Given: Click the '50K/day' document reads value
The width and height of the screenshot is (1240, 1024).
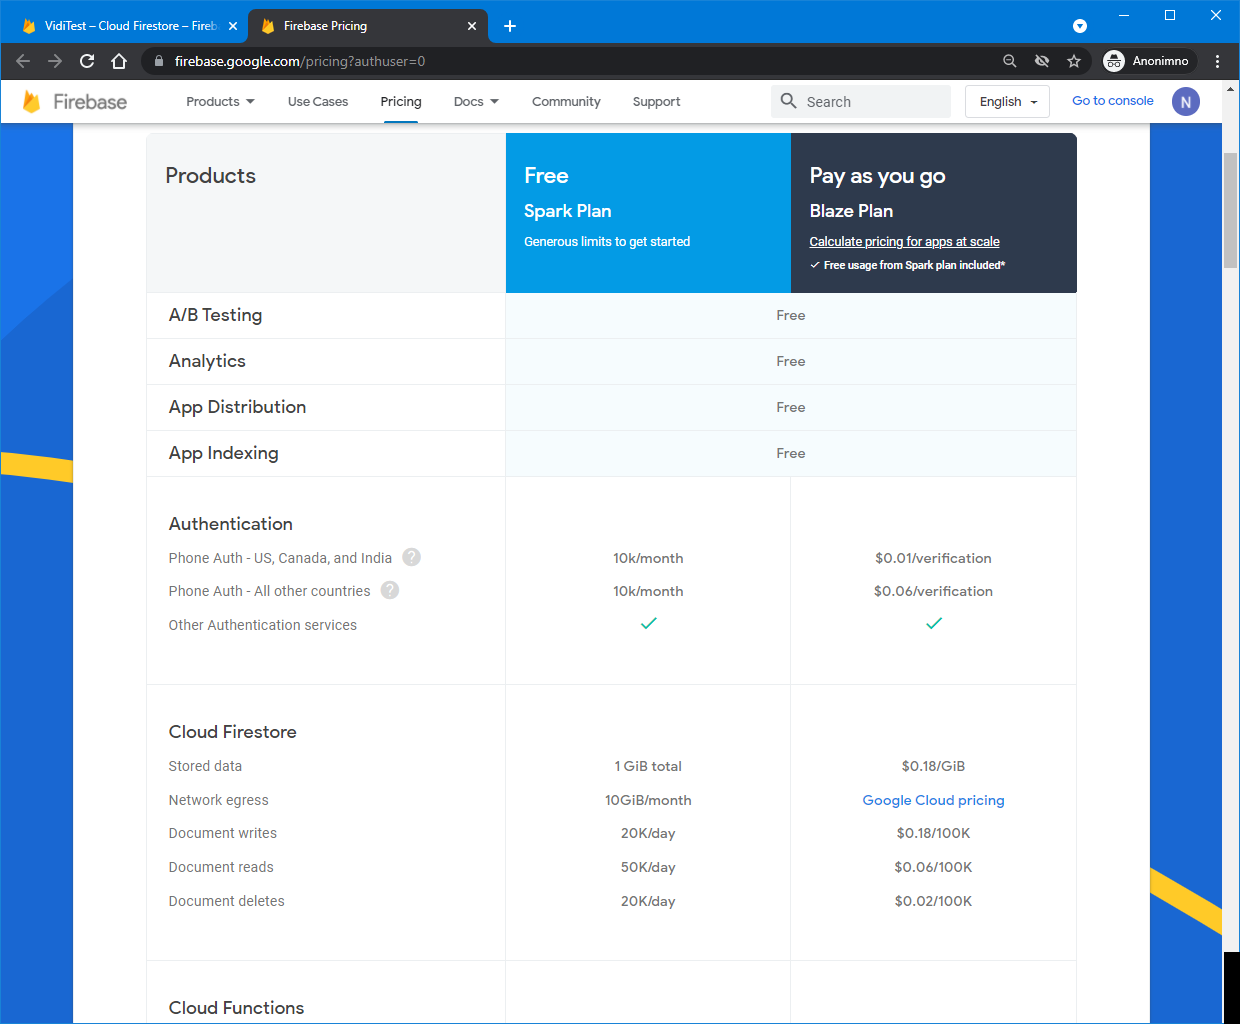Looking at the screenshot, I should click(648, 867).
